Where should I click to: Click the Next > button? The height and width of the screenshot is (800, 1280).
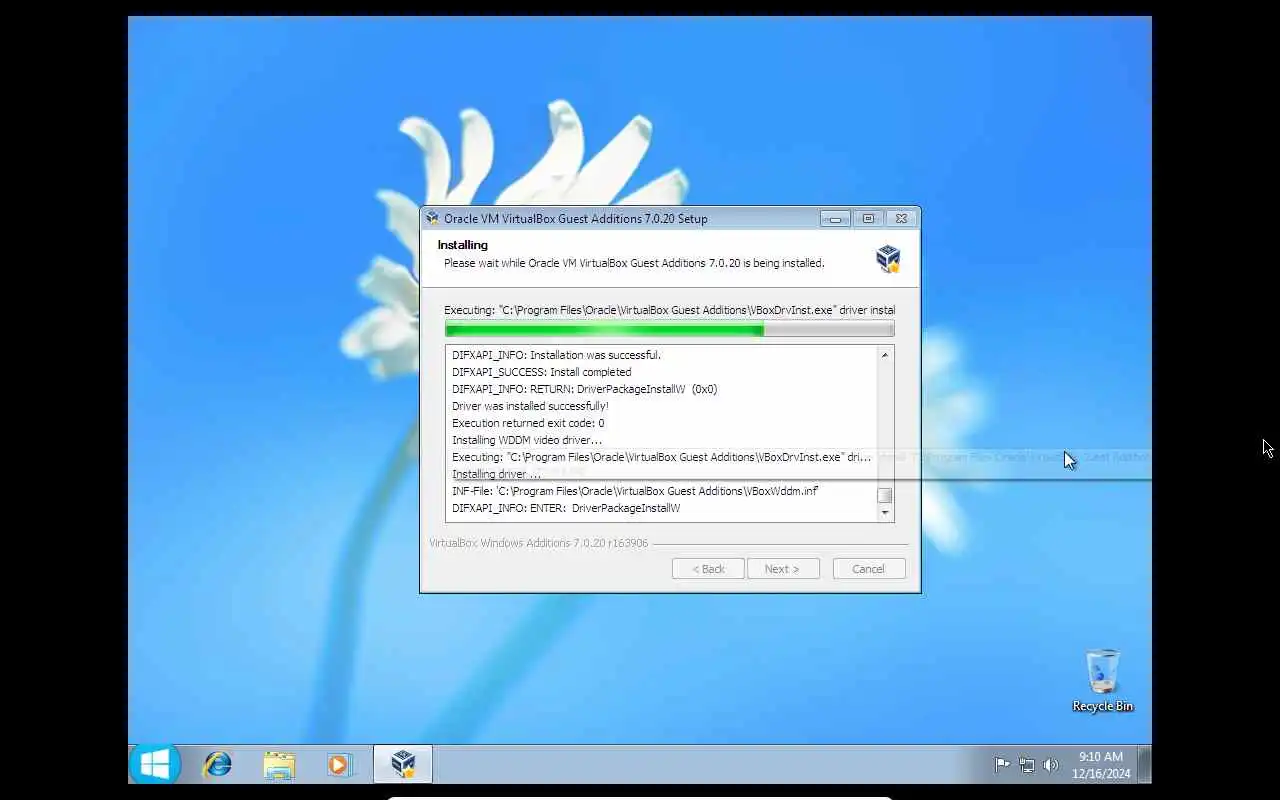coord(783,569)
